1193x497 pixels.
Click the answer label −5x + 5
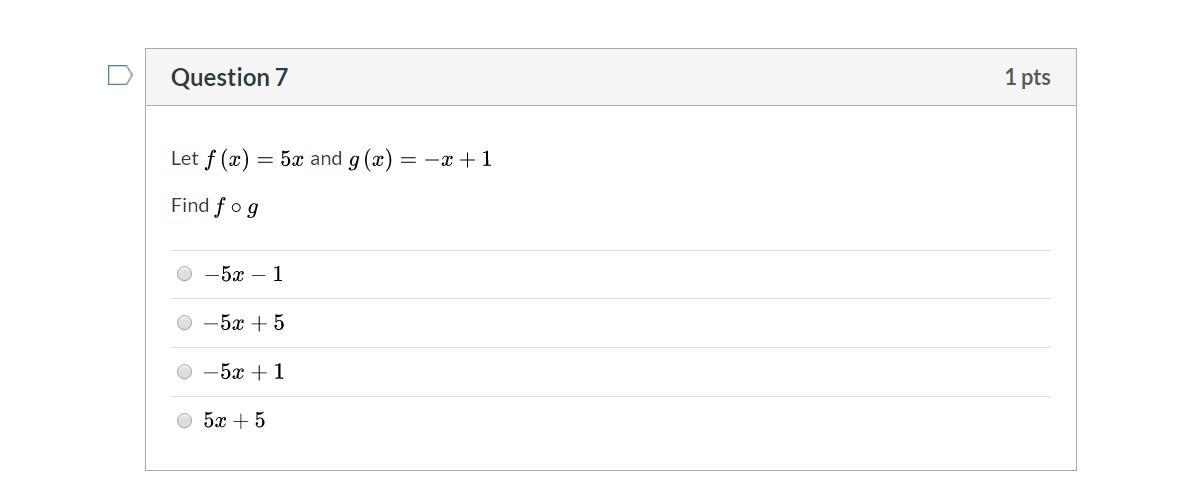pos(244,323)
